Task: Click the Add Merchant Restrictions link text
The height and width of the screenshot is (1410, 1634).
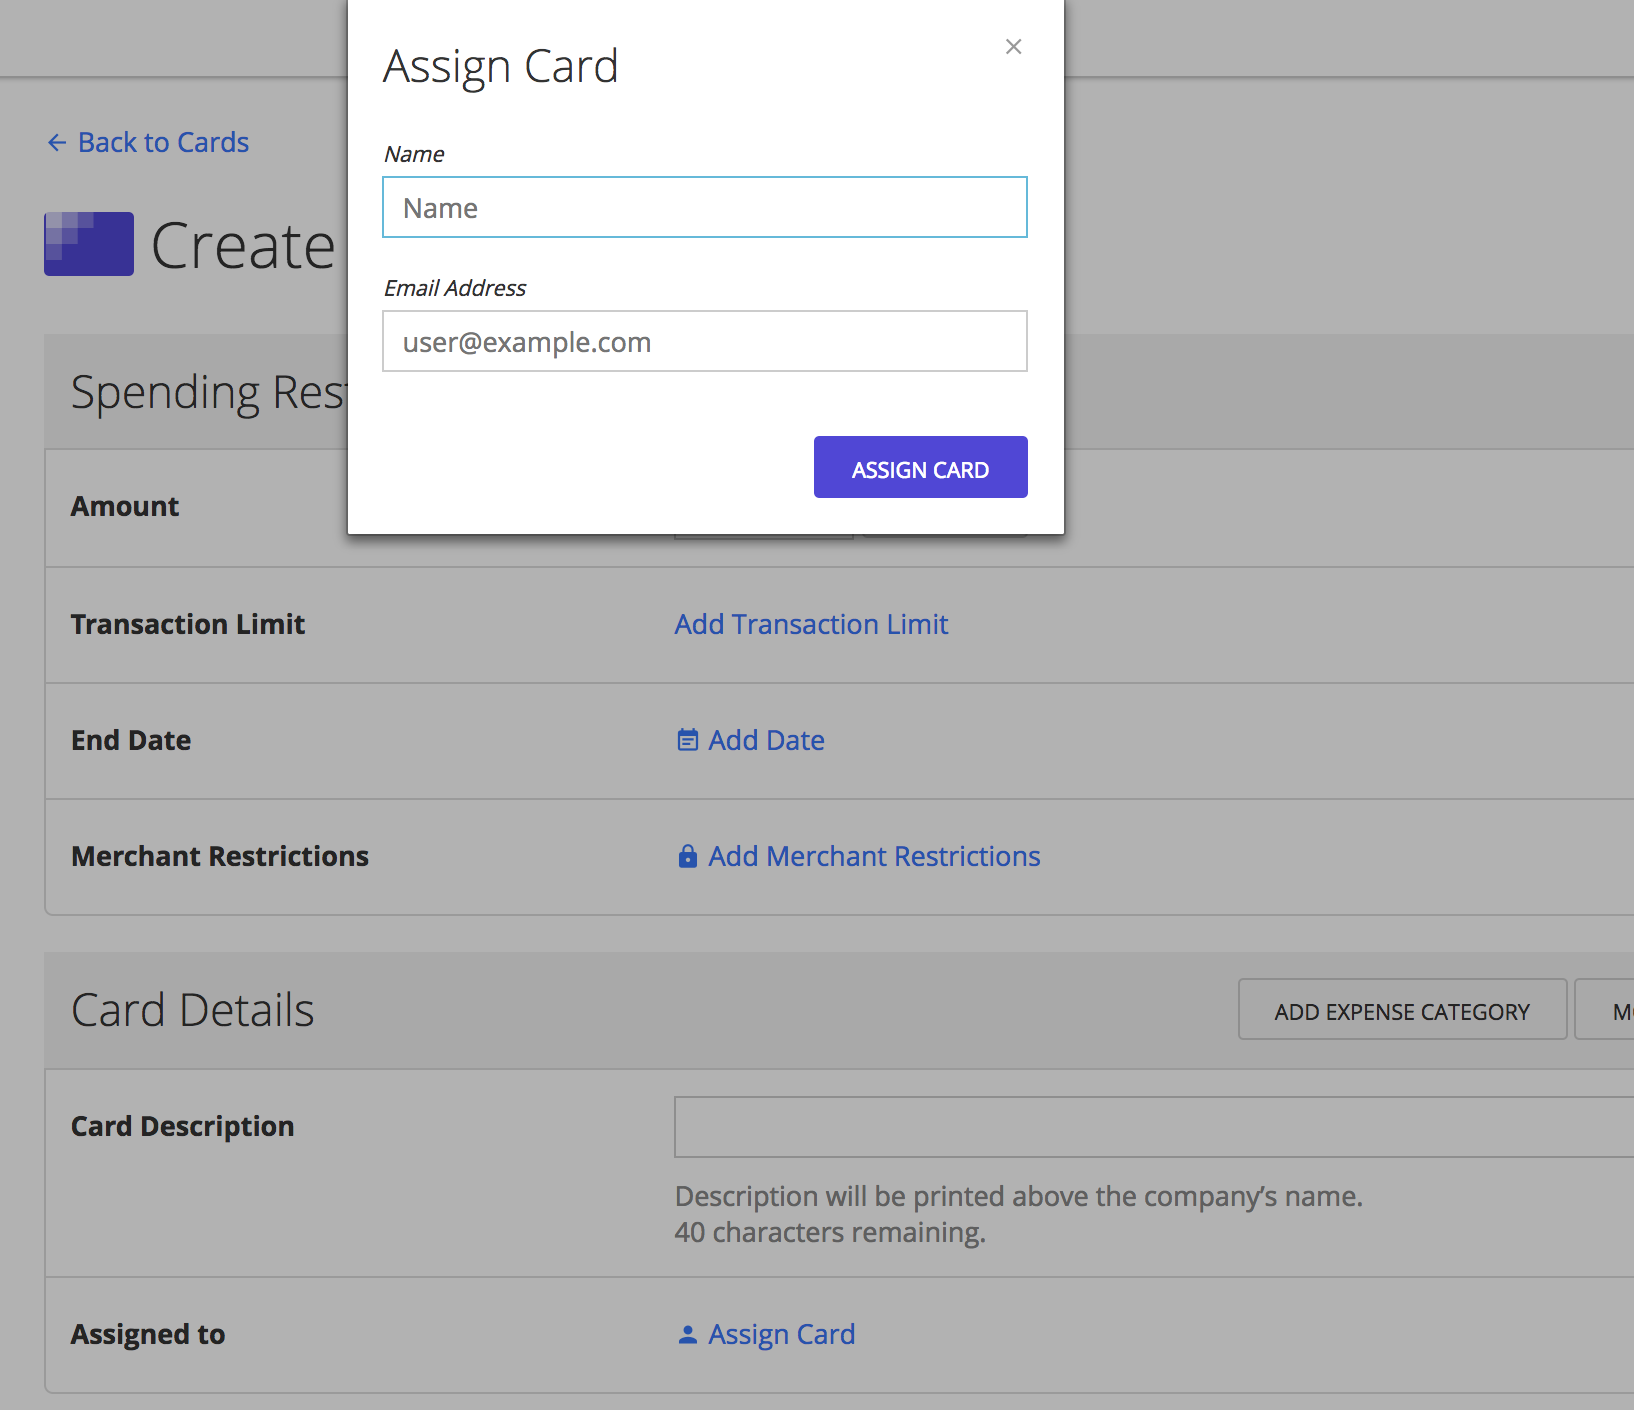Action: point(874,857)
